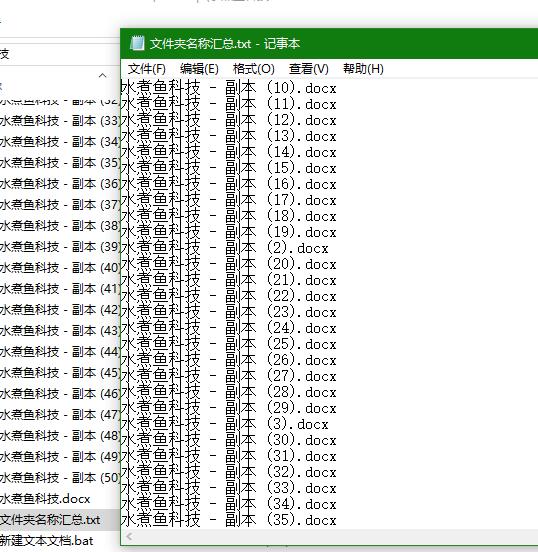The image size is (538, 552).
Task: Open the 帮助(H) menu in Notepad
Action: click(363, 69)
